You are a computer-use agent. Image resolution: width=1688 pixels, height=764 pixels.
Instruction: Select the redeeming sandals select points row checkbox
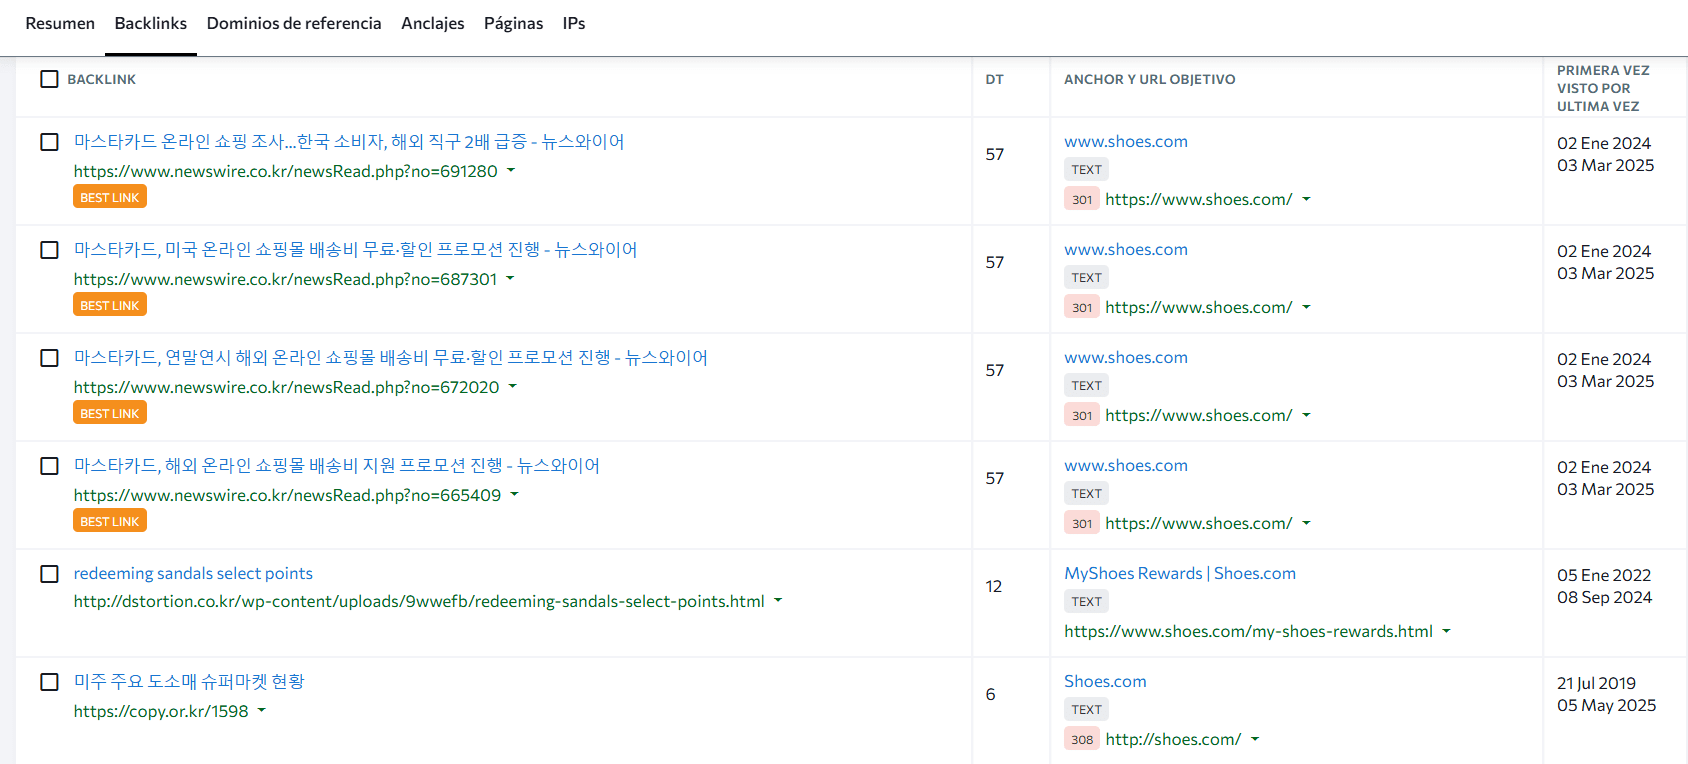[49, 574]
